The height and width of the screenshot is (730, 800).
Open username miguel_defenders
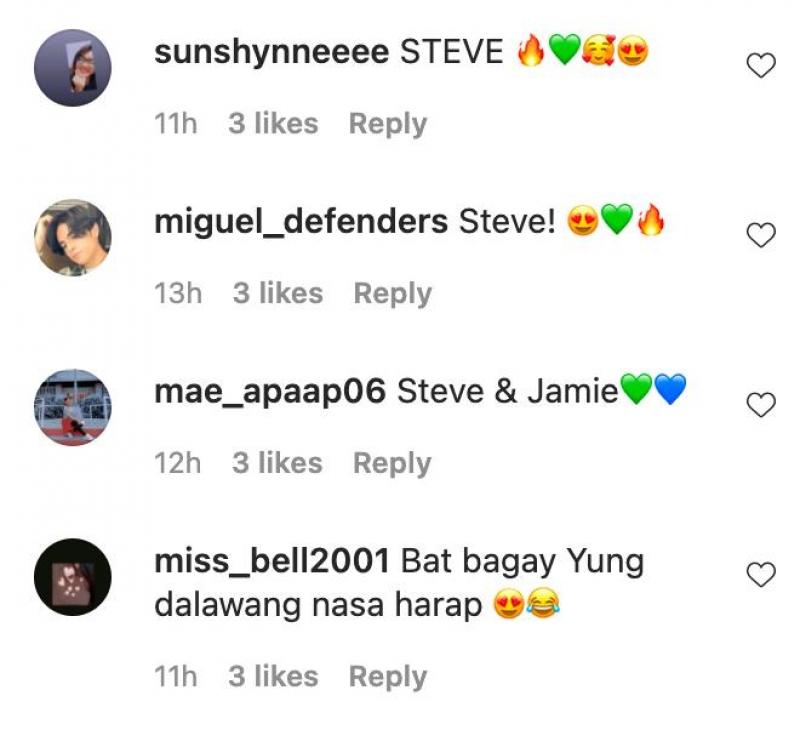[301, 222]
